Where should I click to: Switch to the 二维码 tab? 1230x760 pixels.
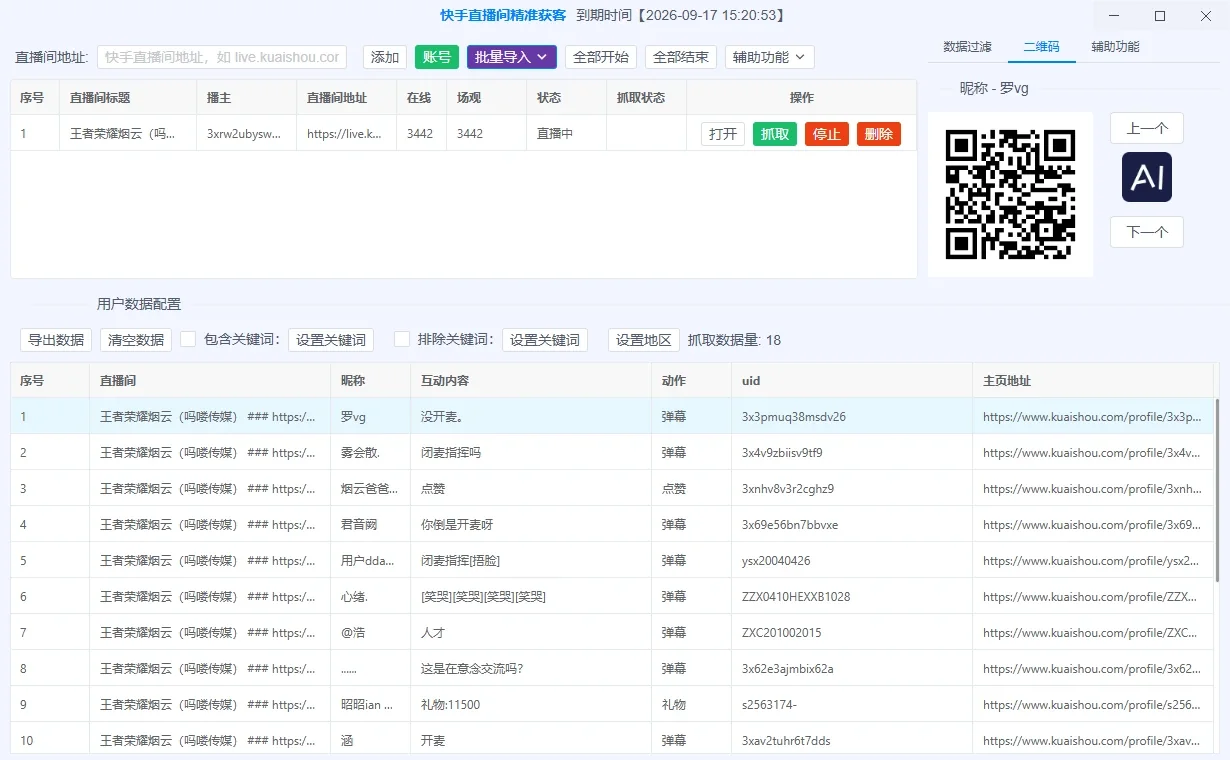(x=1041, y=47)
